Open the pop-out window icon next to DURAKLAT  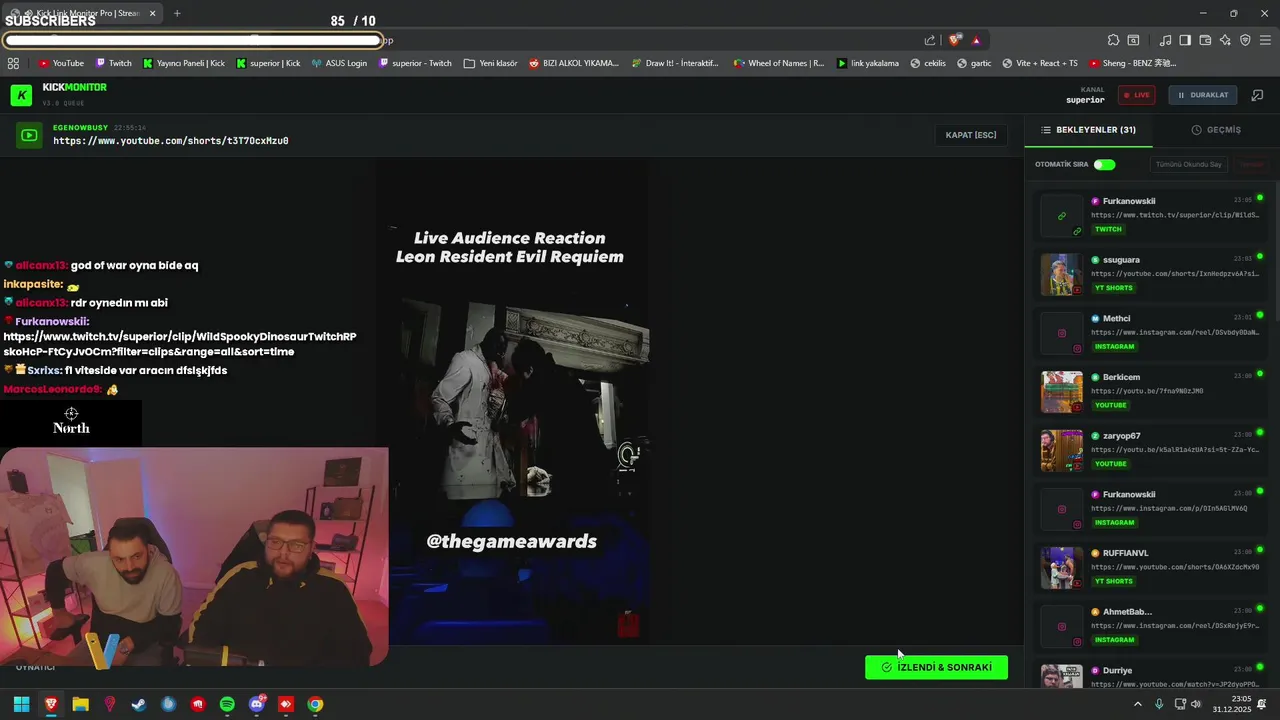pyautogui.click(x=1257, y=95)
